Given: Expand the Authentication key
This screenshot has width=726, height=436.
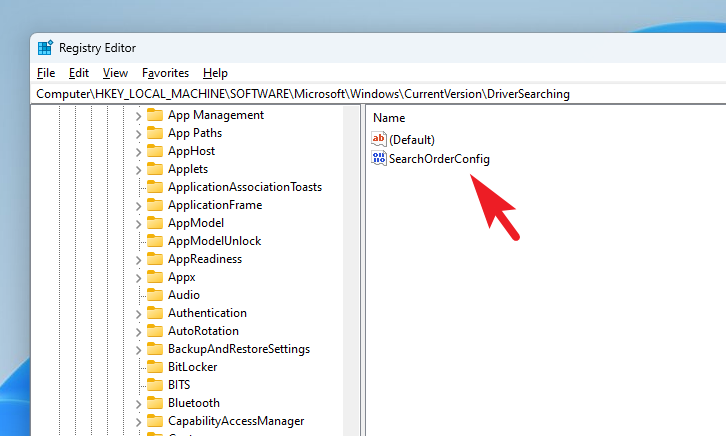Looking at the screenshot, I should click(138, 314).
